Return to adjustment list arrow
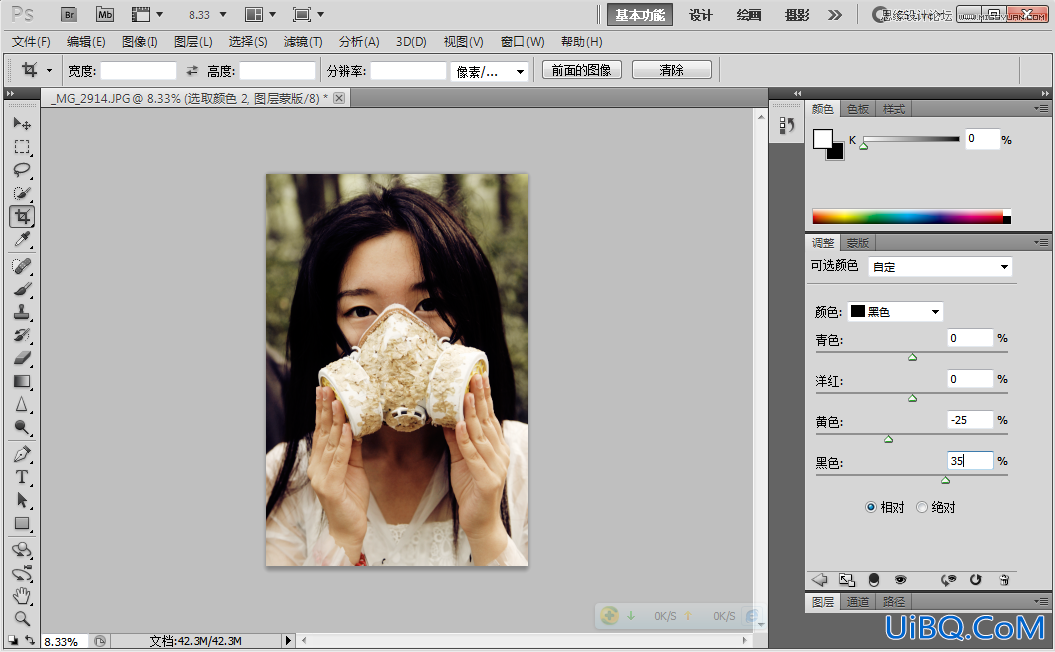The width and height of the screenshot is (1055, 652). 819,579
